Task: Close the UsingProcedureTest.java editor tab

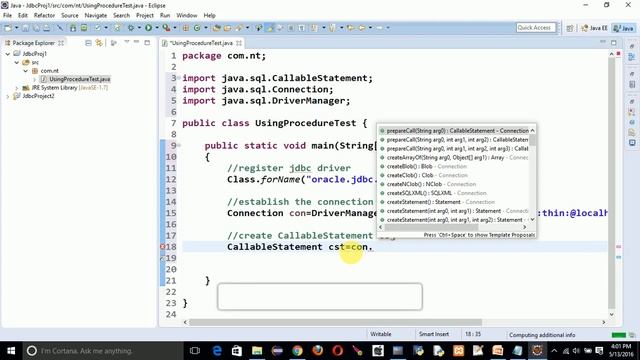Action: click(239, 43)
